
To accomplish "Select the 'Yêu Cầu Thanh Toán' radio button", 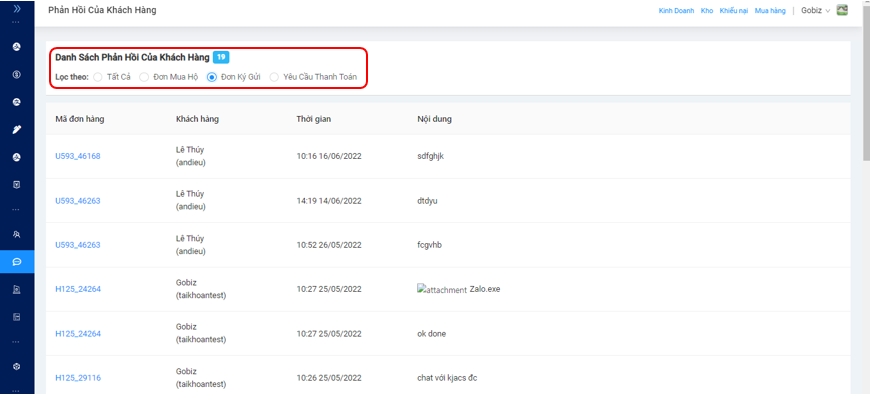I will (x=275, y=76).
